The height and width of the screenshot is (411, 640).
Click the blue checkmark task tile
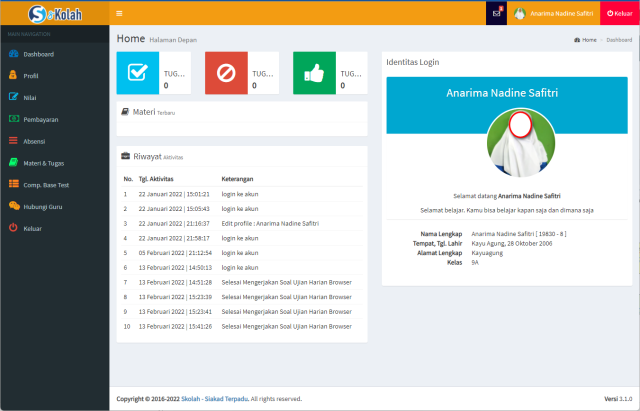[x=137, y=73]
